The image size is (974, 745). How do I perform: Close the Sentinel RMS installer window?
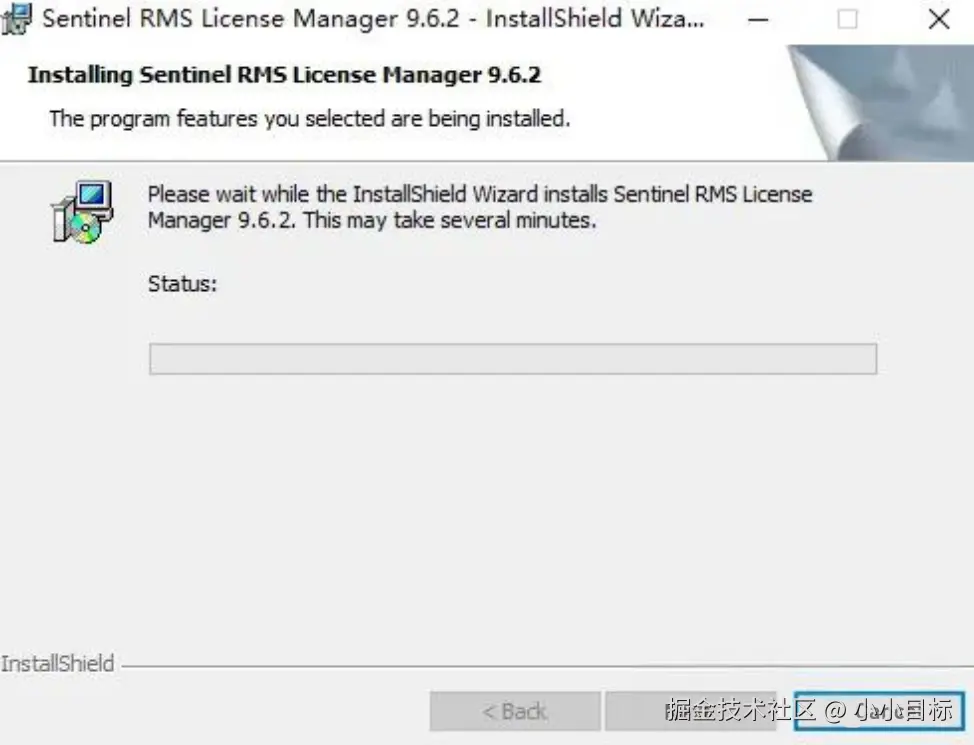coord(939,20)
